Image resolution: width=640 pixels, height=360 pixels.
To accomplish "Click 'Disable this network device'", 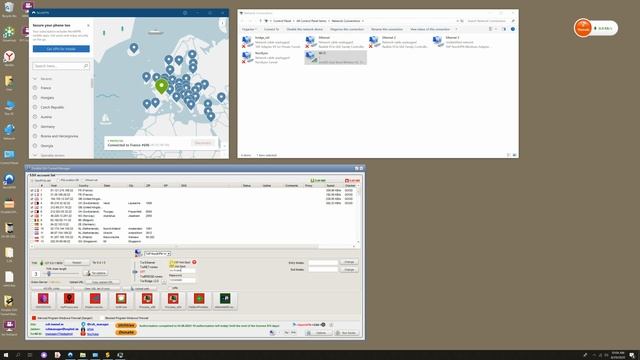I will pyautogui.click(x=304, y=29).
